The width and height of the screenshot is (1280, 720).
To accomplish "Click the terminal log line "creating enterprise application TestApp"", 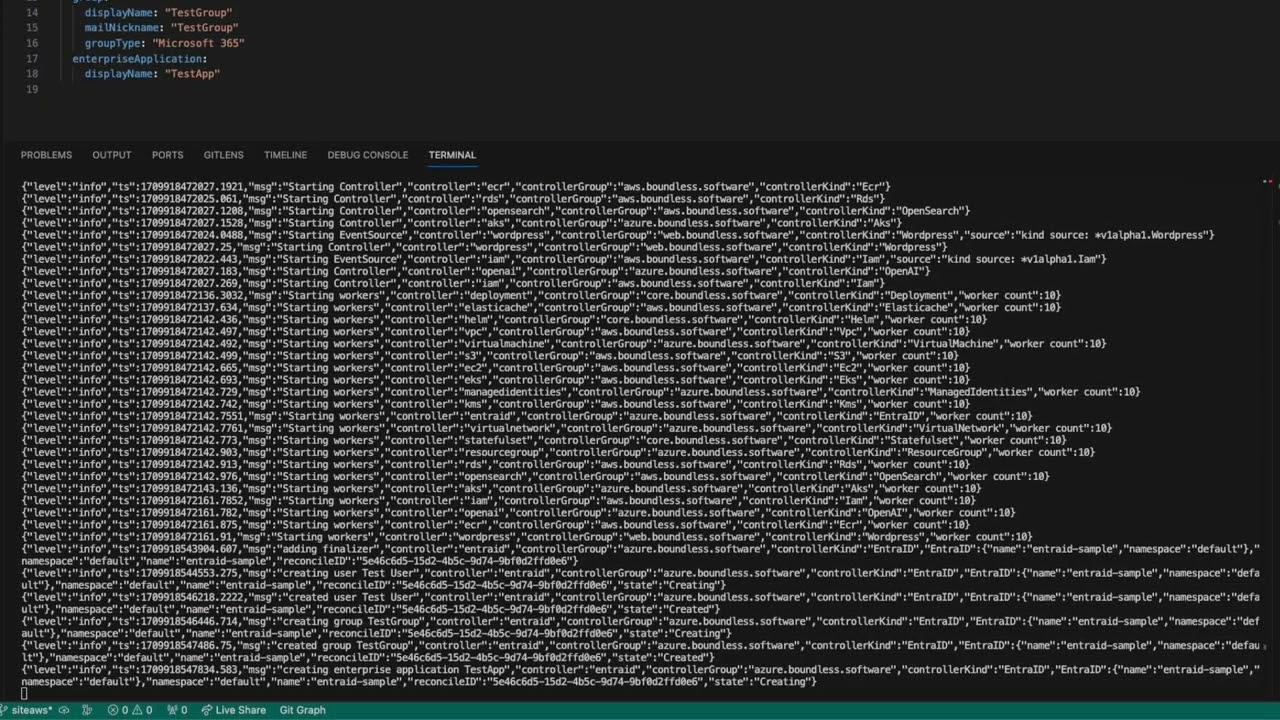I will pyautogui.click(x=640, y=675).
